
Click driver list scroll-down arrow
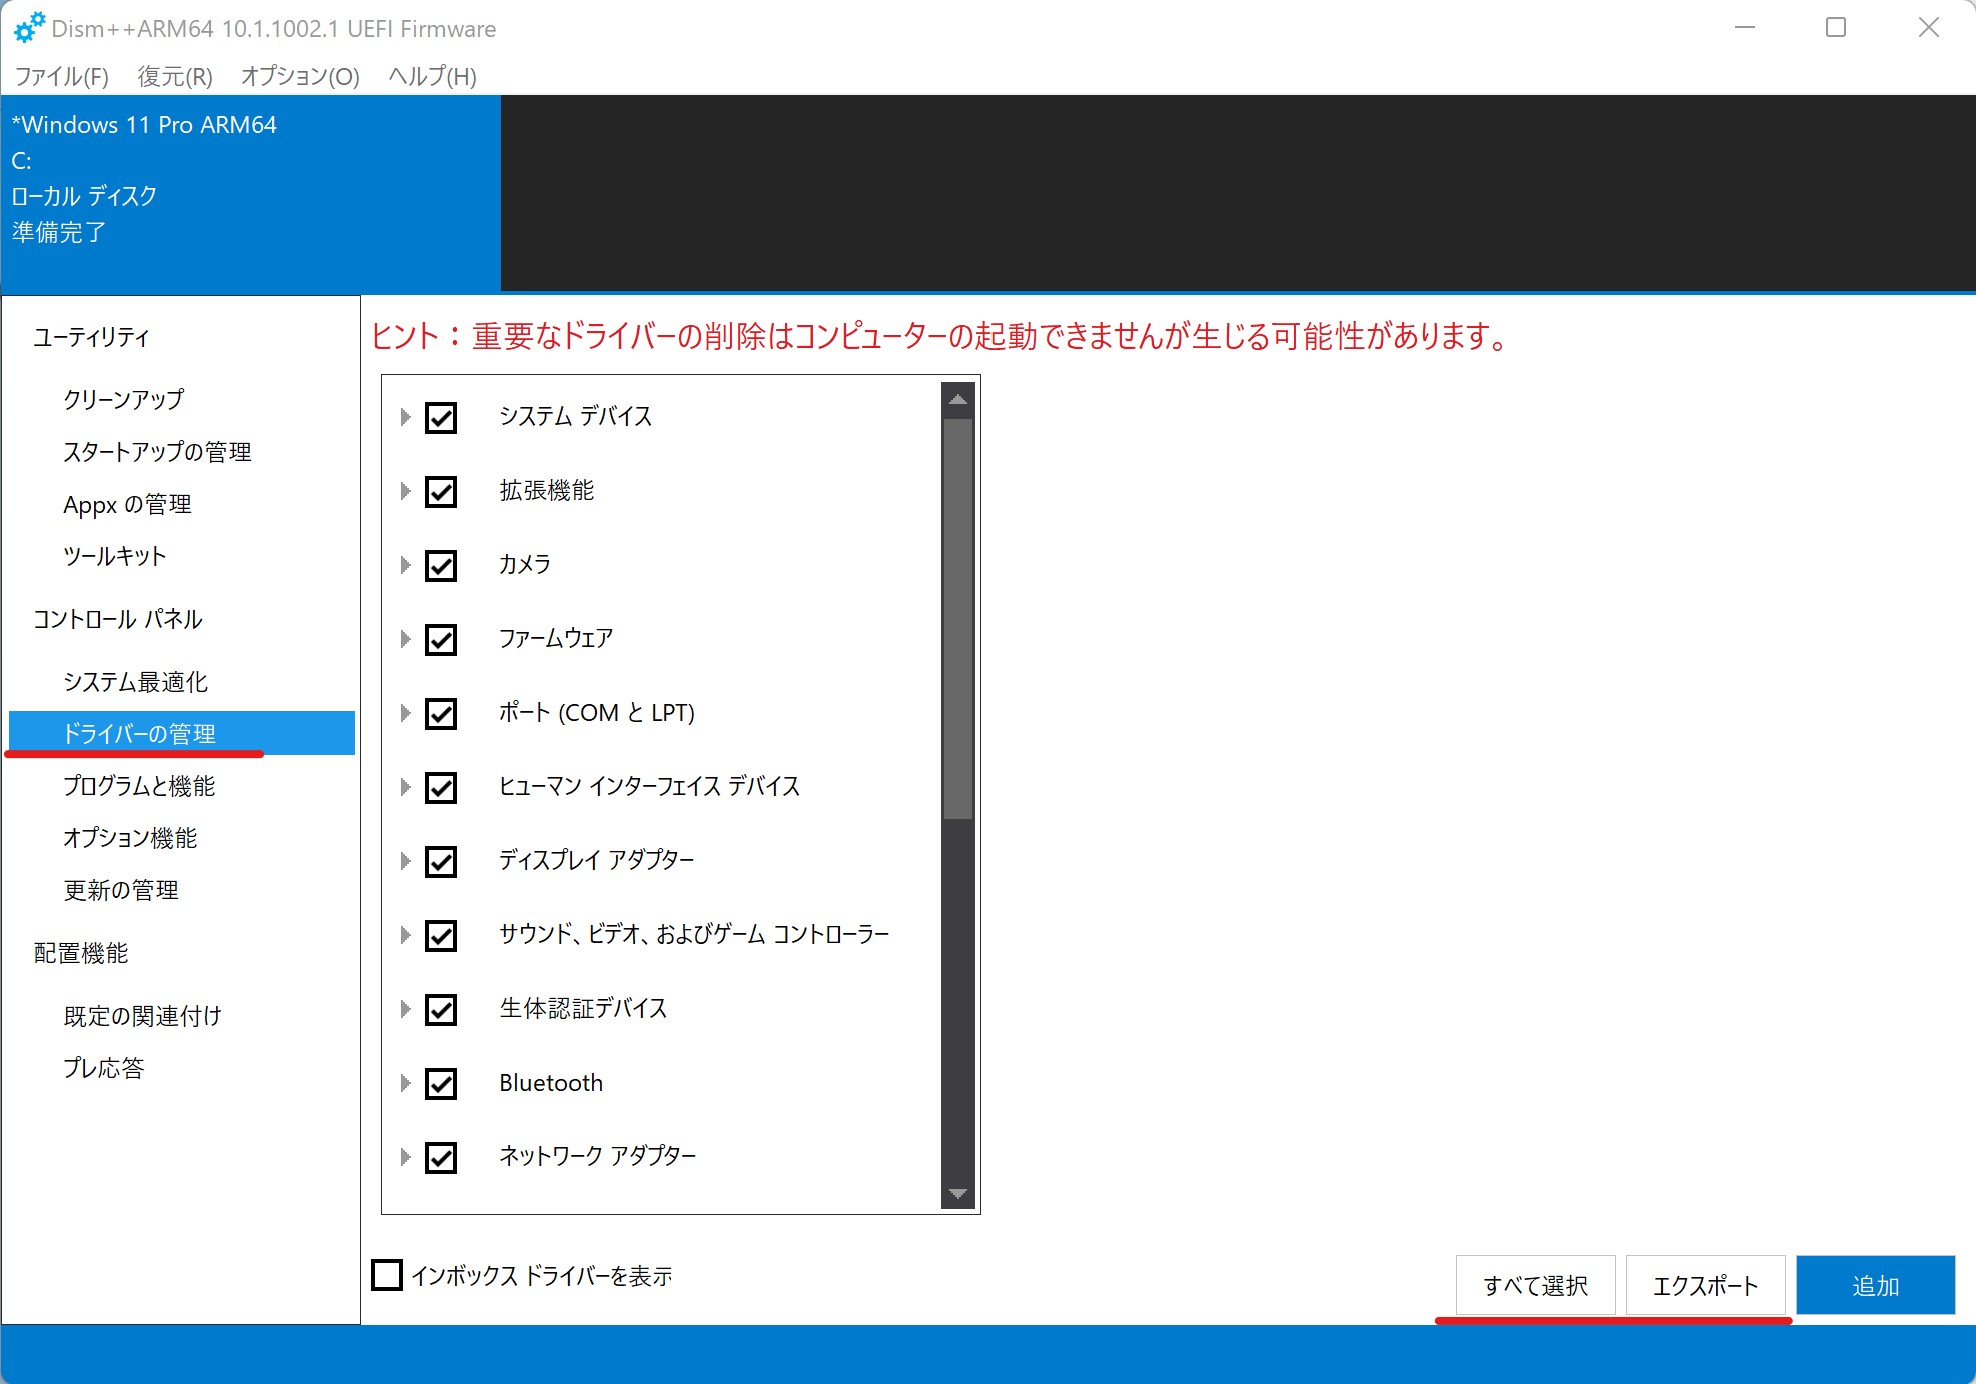point(958,1193)
